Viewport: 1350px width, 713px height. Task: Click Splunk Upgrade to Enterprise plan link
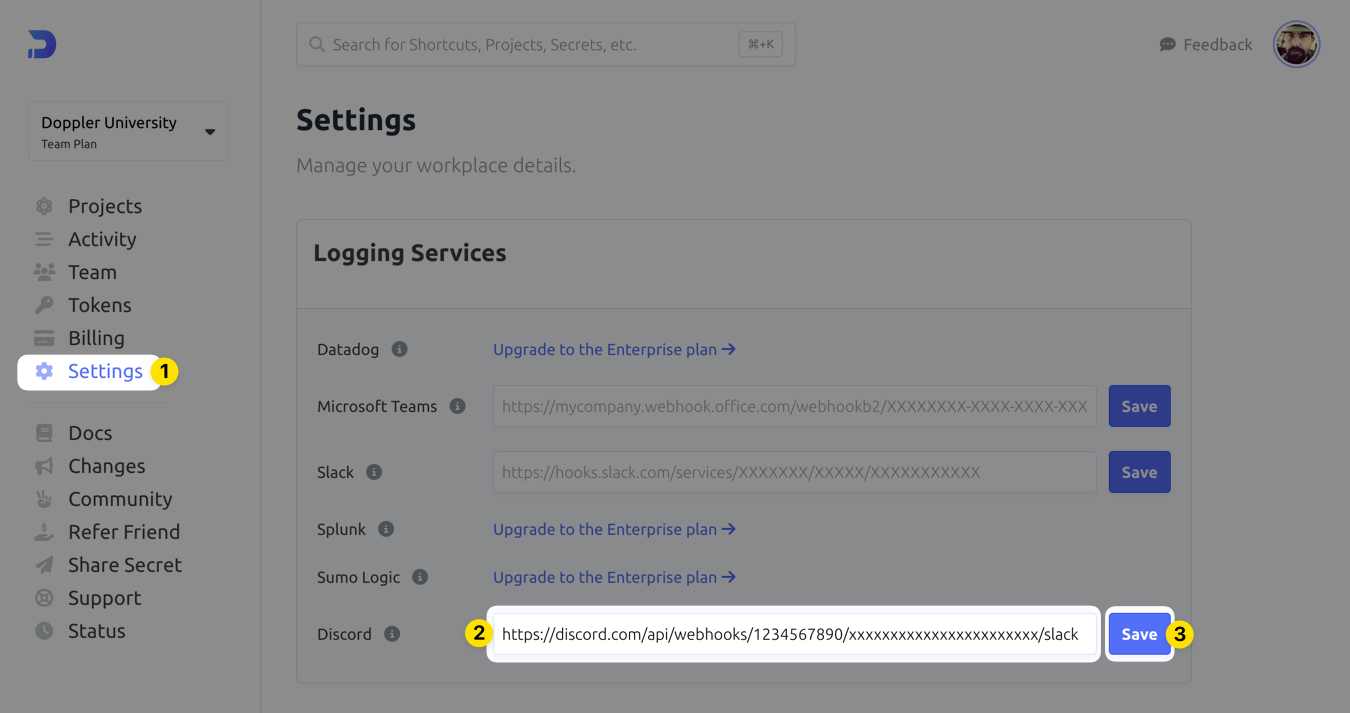click(x=614, y=529)
